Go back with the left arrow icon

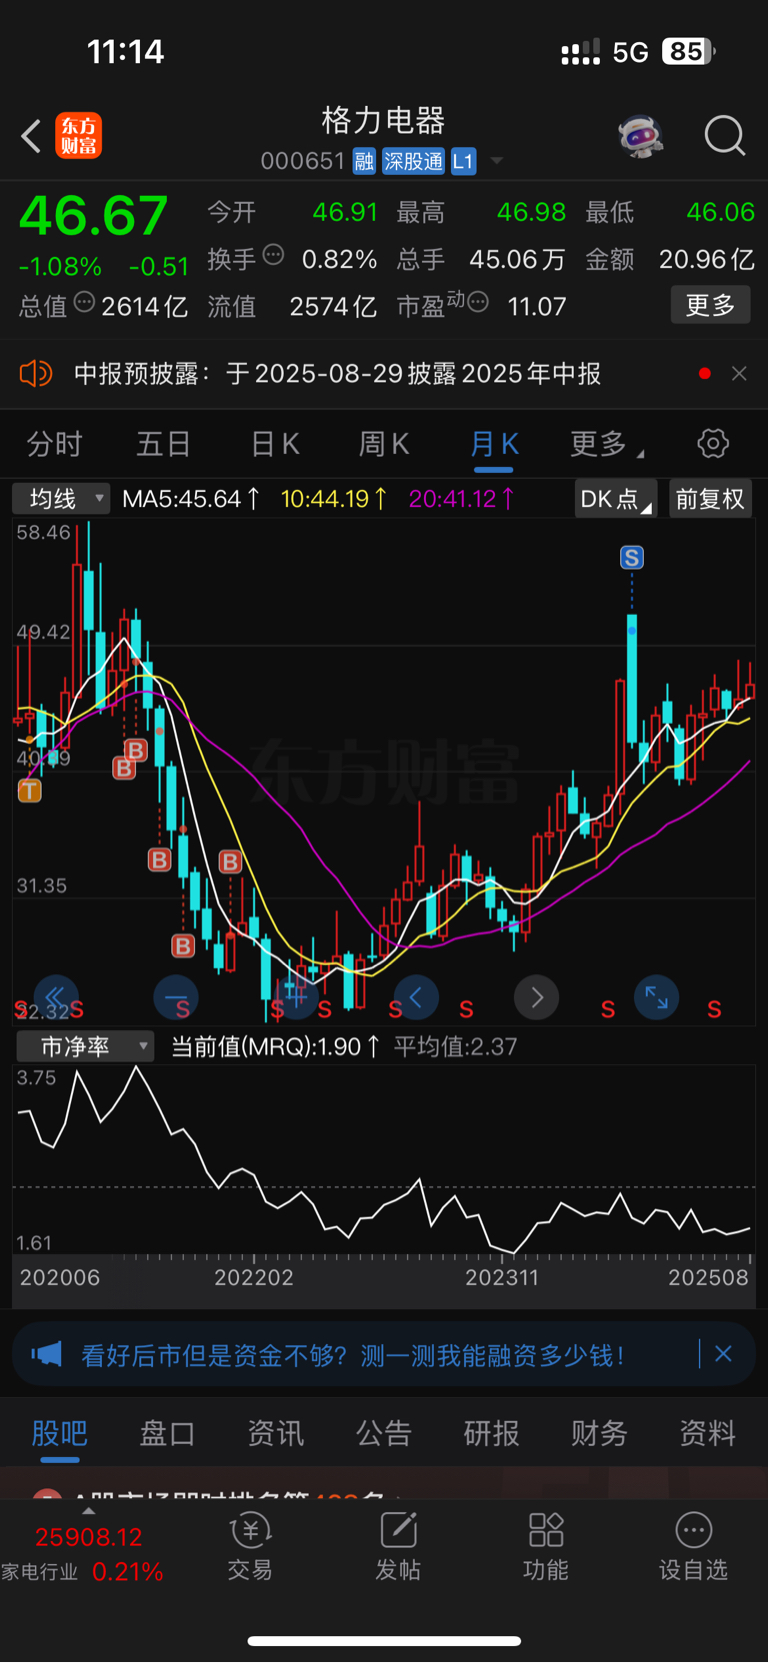coord(31,136)
